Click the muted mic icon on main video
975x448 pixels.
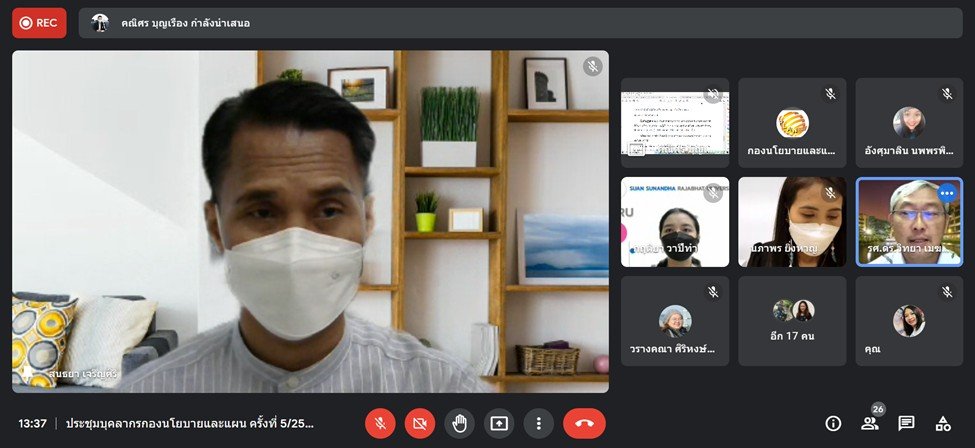[593, 66]
